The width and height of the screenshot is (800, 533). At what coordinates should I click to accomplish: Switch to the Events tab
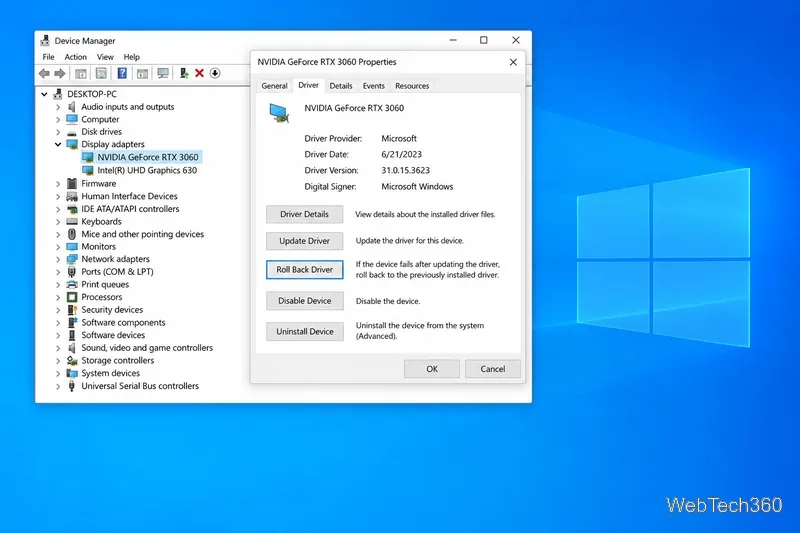[373, 86]
